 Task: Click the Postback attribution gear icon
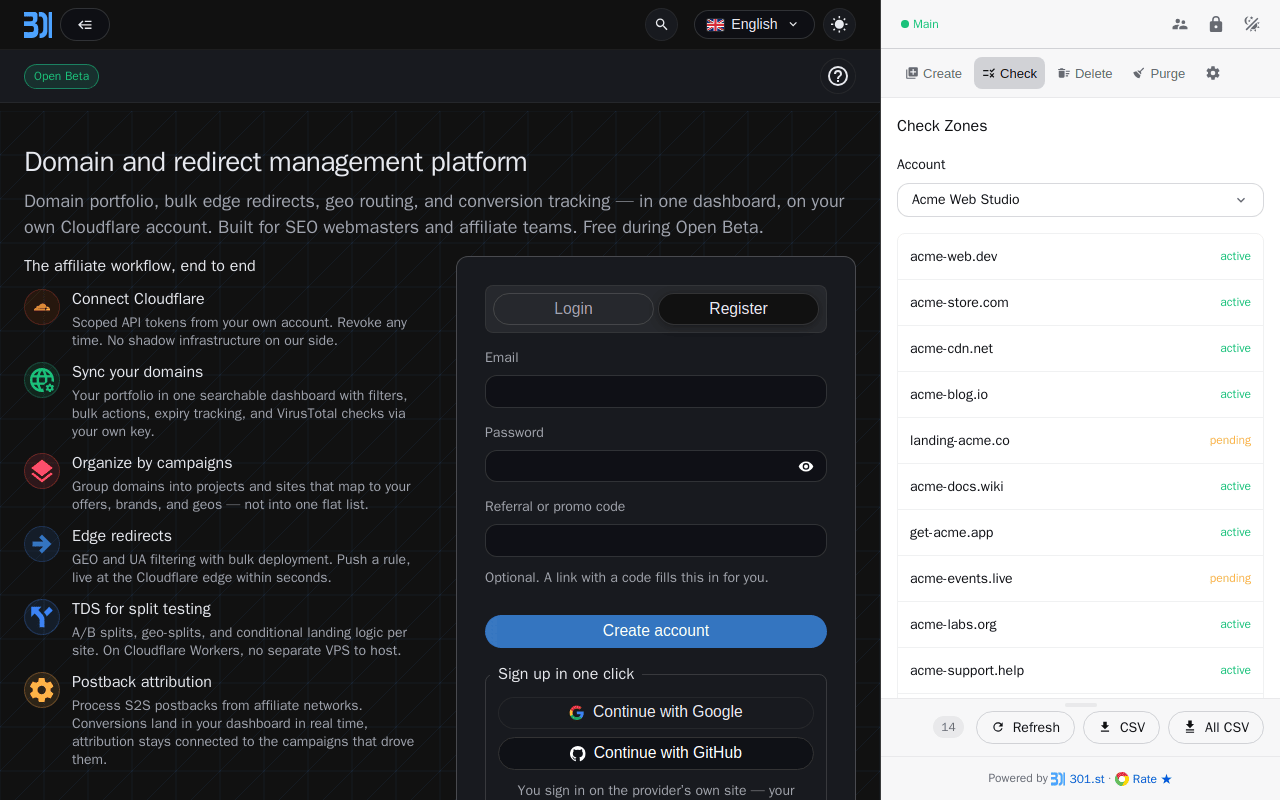coord(42,690)
